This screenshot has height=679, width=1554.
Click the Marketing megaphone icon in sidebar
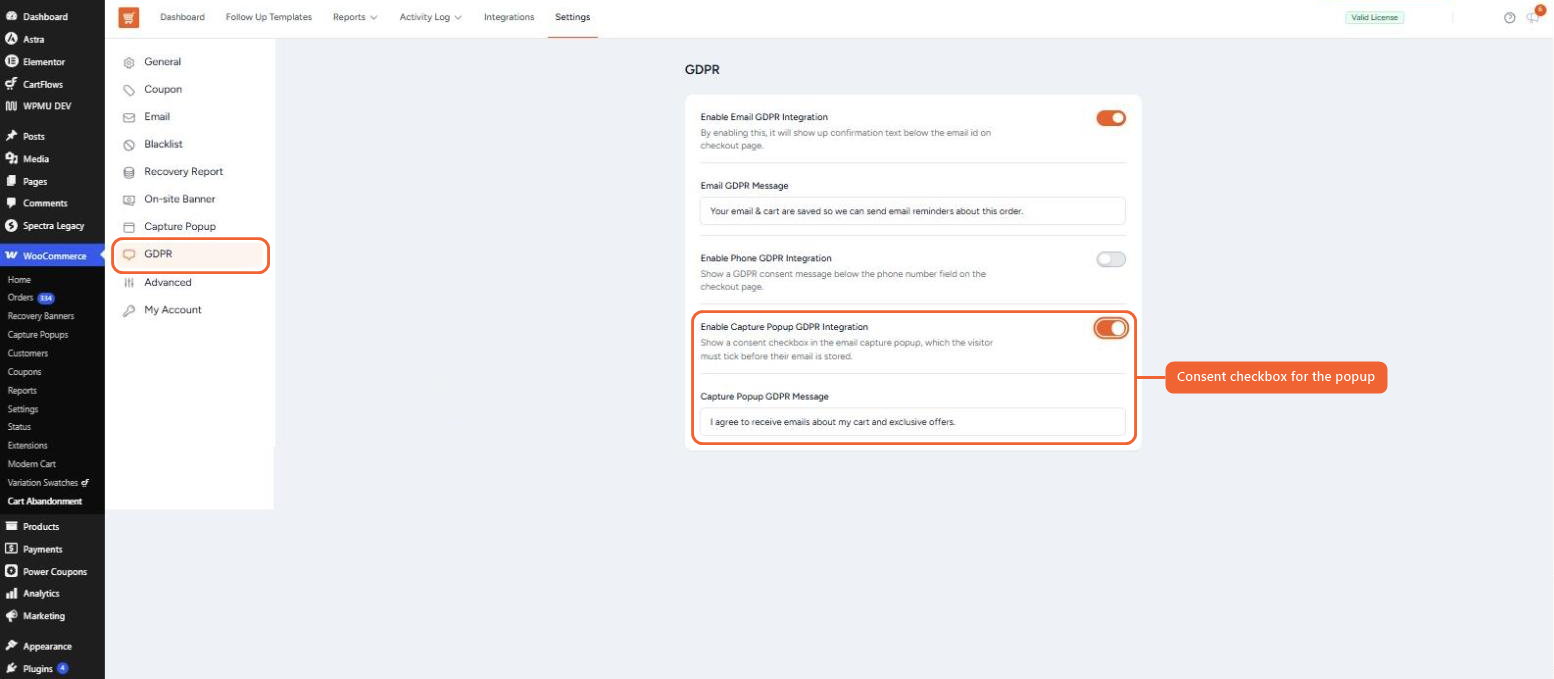tap(11, 616)
